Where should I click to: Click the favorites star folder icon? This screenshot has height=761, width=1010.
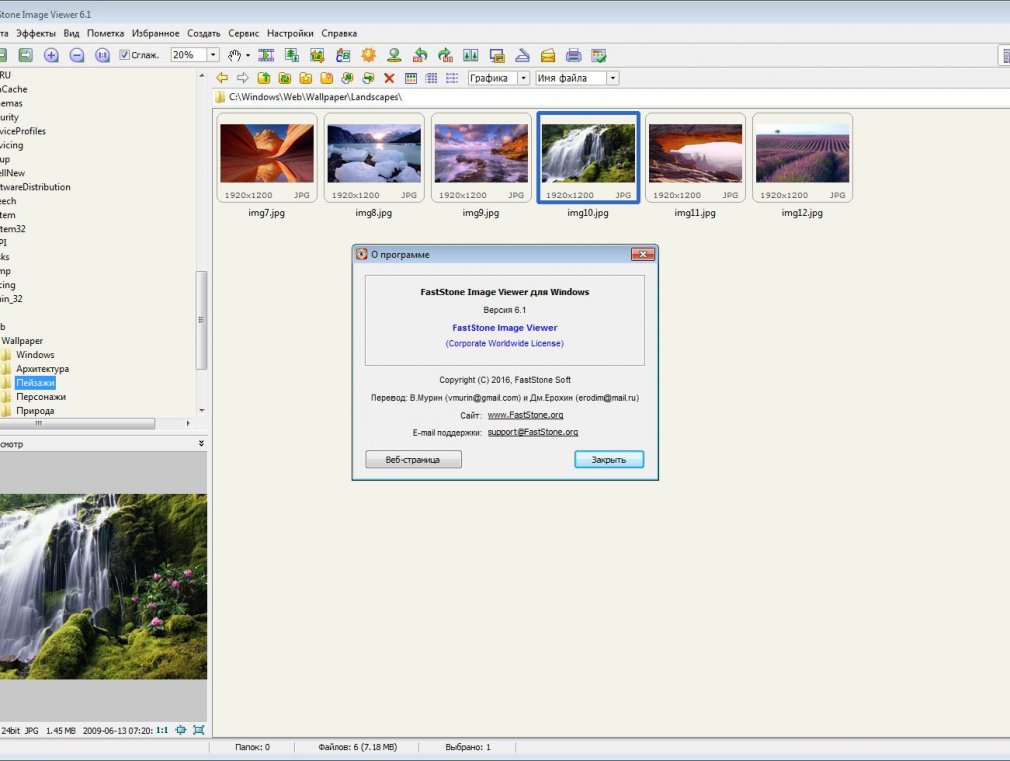click(306, 78)
